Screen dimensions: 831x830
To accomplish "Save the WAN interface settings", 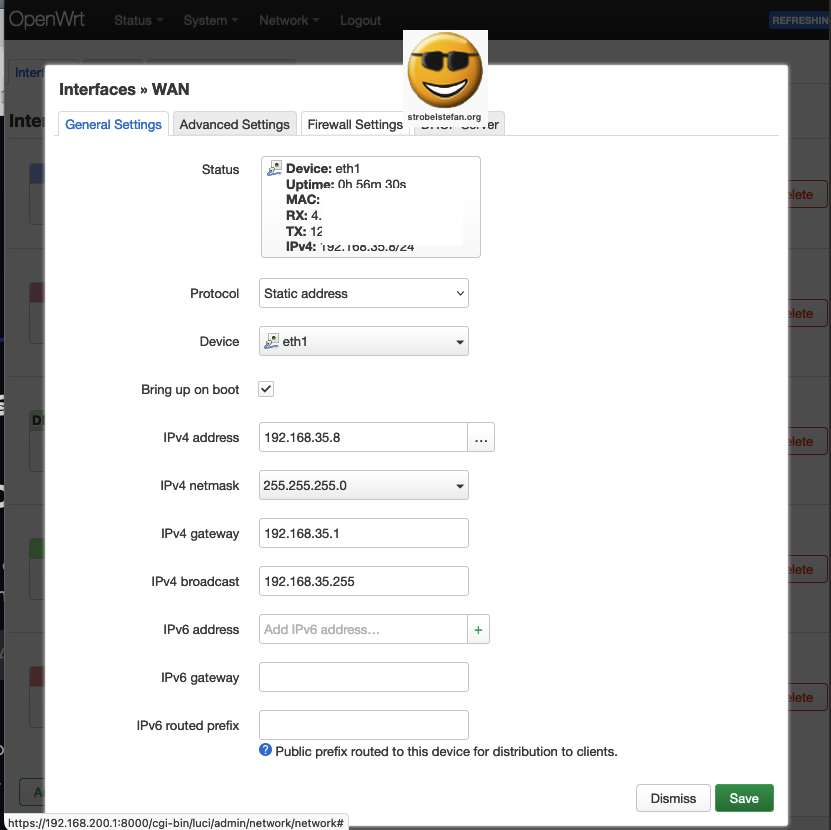I will click(744, 798).
